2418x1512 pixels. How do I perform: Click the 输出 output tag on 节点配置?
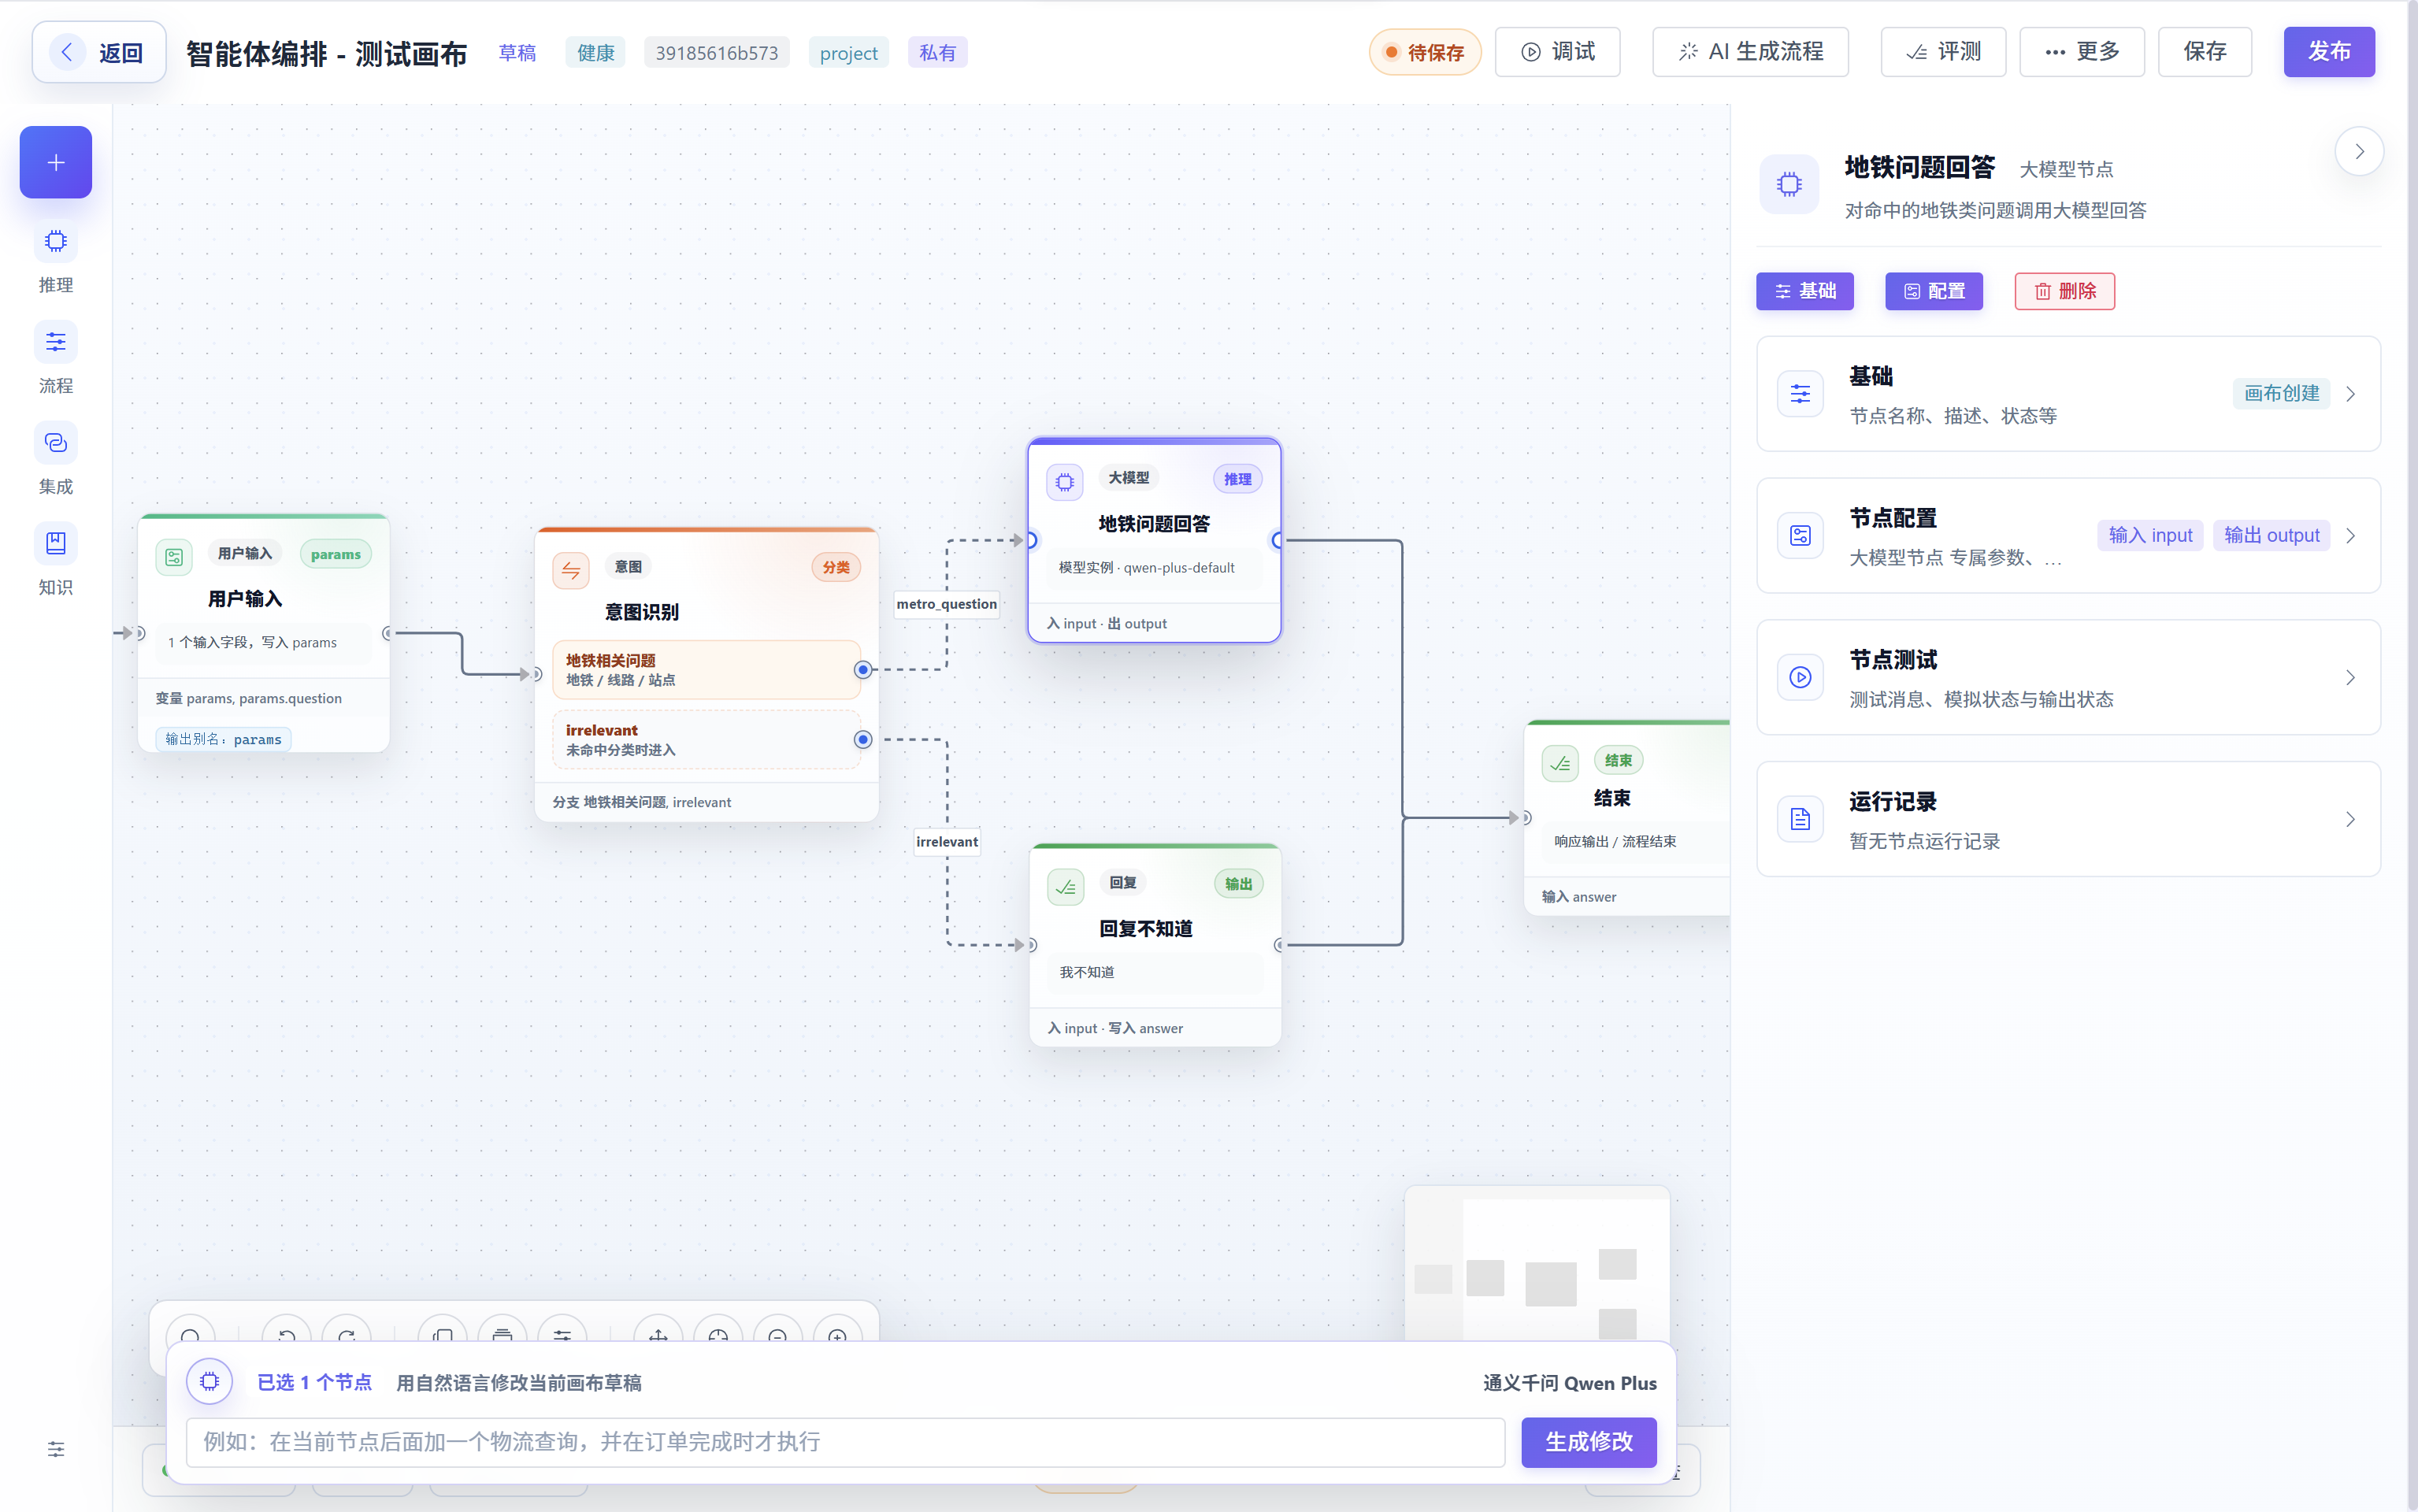(2272, 536)
